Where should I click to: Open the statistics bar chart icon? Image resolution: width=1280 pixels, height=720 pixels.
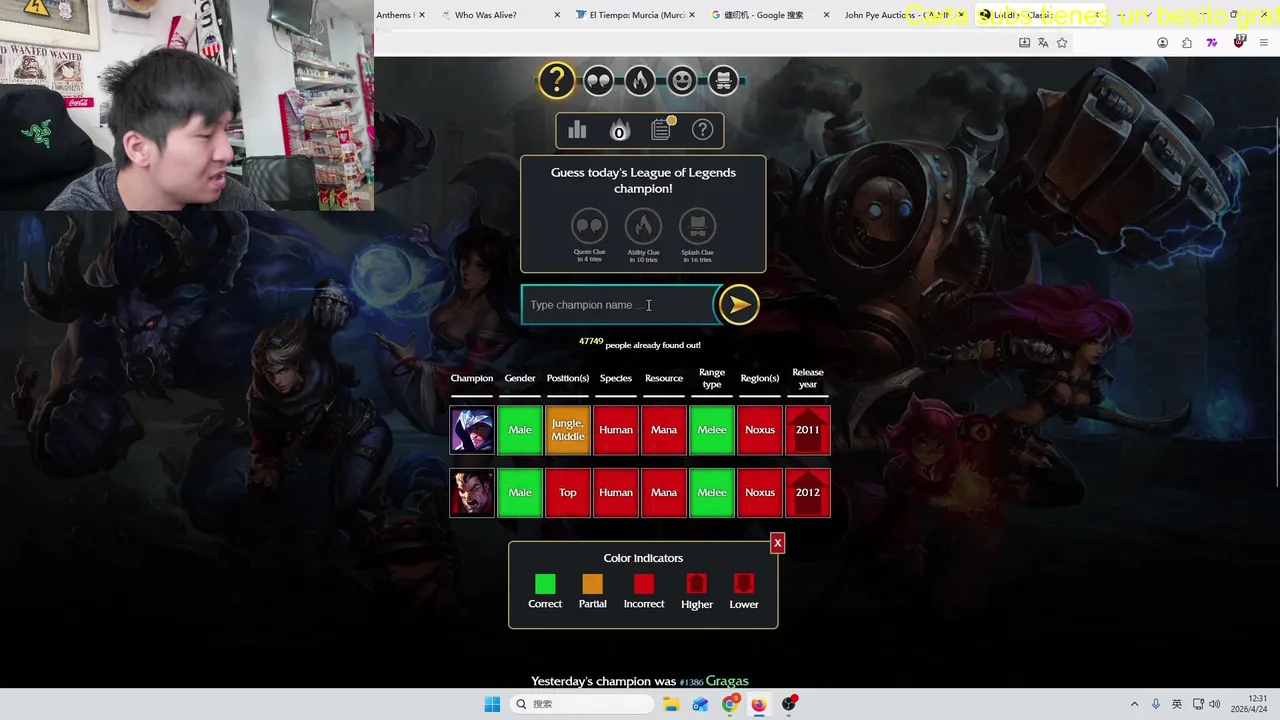(577, 130)
